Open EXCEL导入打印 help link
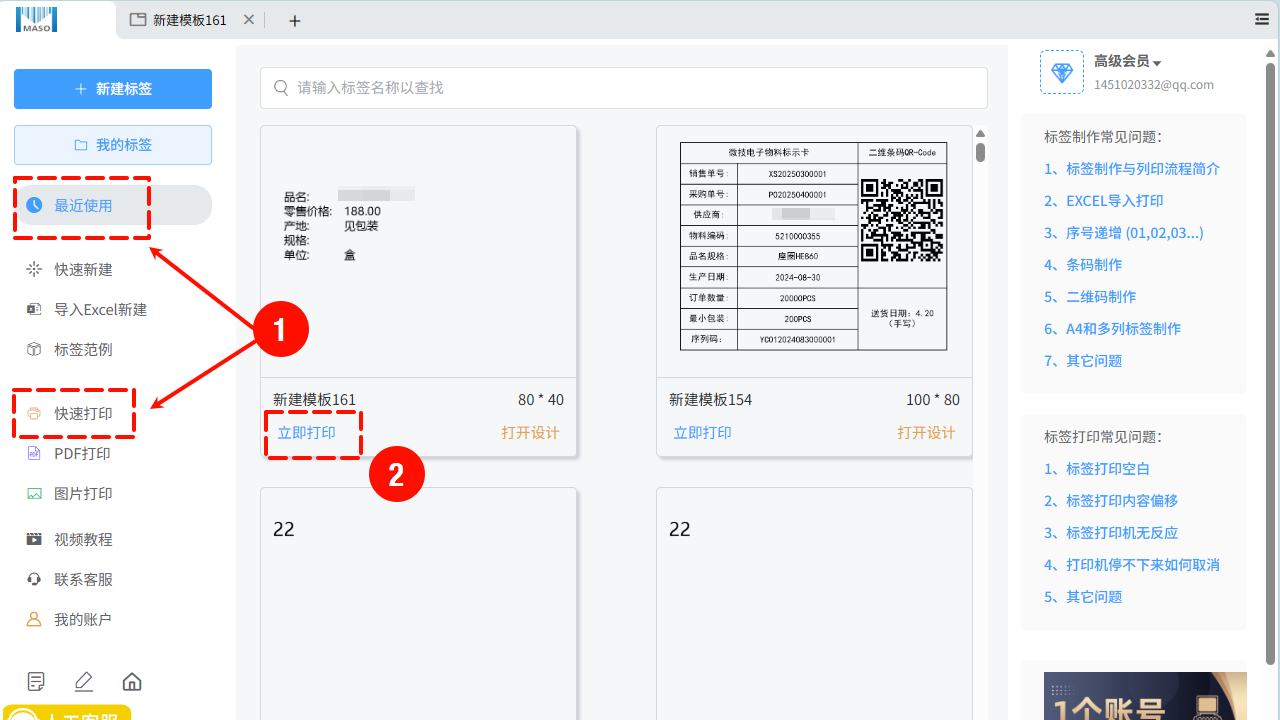 click(1104, 201)
